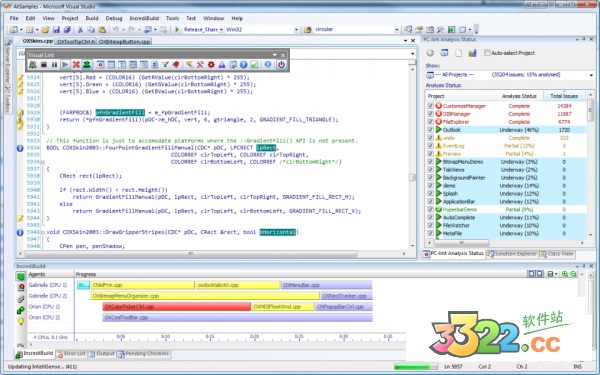Uncheck the FileExplorer project checkbox
Viewport: 600px width, 375px height.
[x=430, y=122]
